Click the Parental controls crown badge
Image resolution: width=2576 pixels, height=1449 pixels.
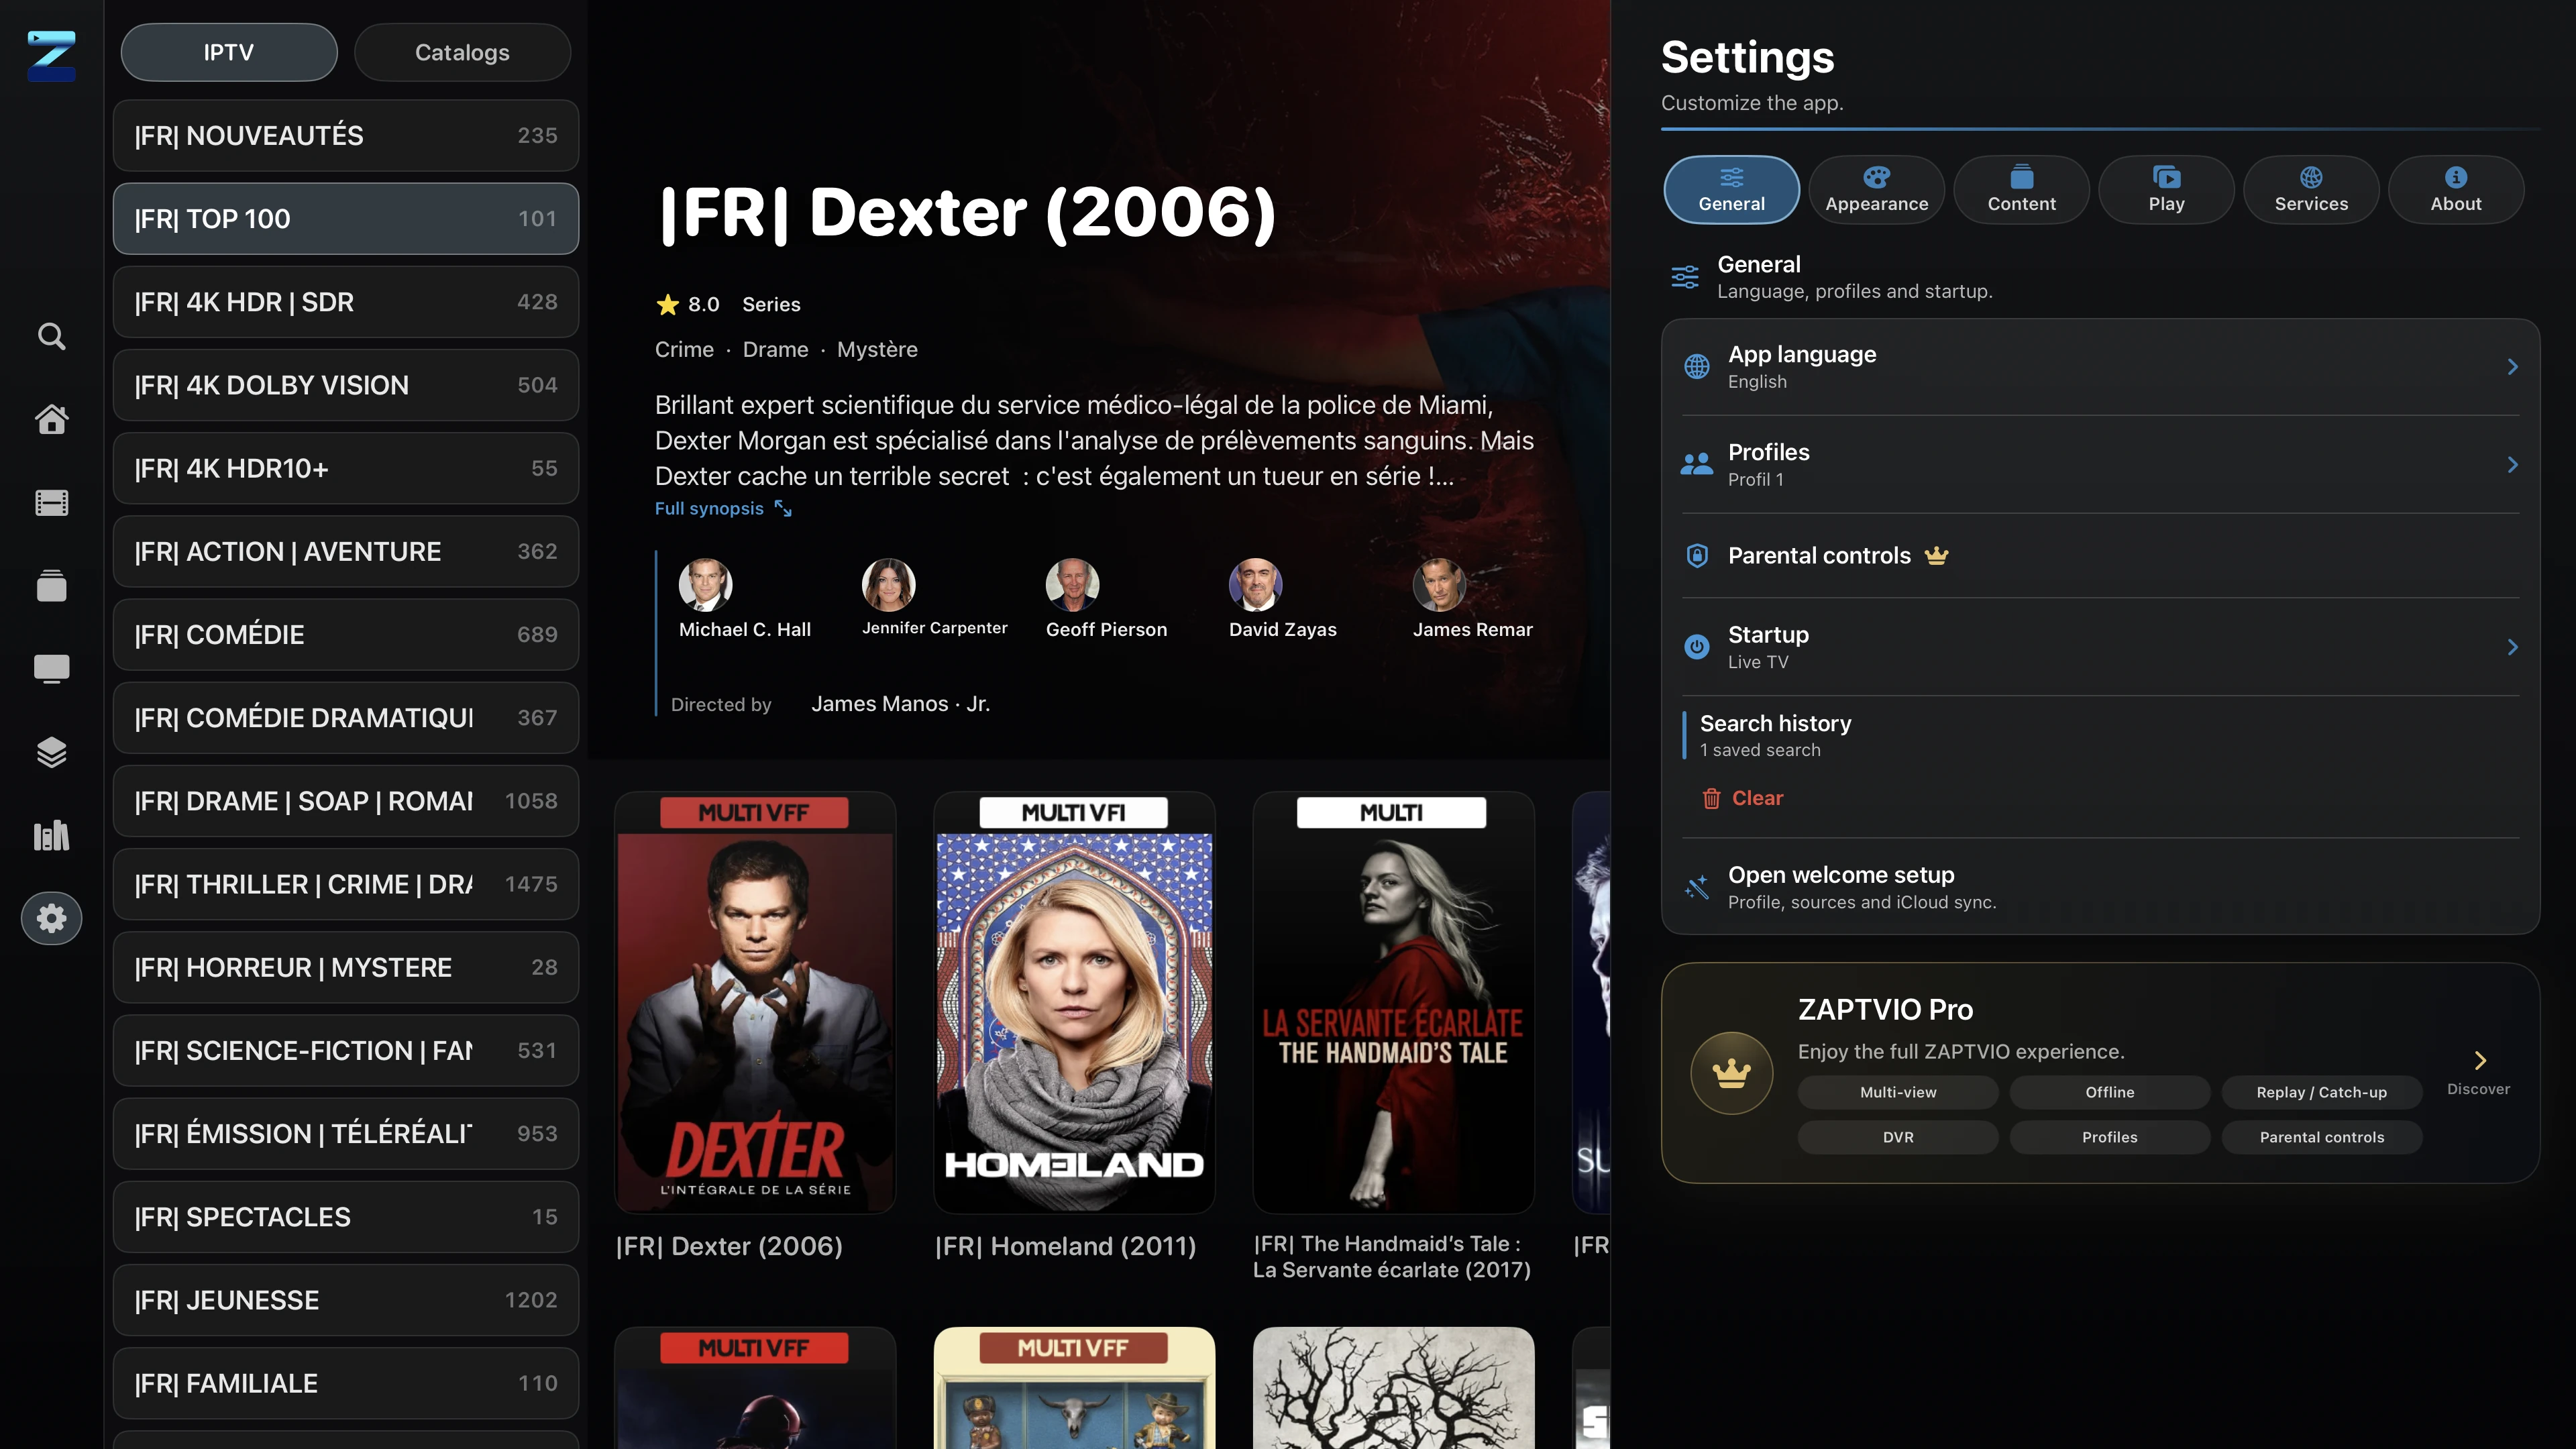[1936, 555]
